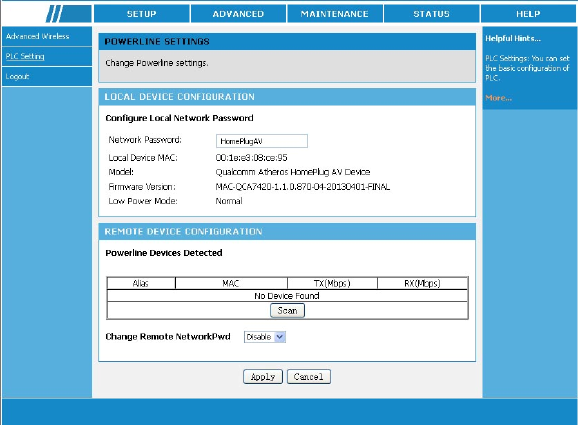This screenshot has width=578, height=425.
Task: Apply the powerline settings
Action: pos(263,377)
